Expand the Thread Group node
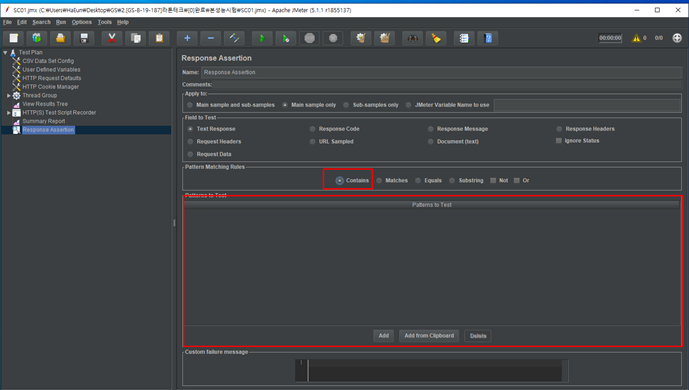Viewport: 689px width, 390px height. (8, 95)
